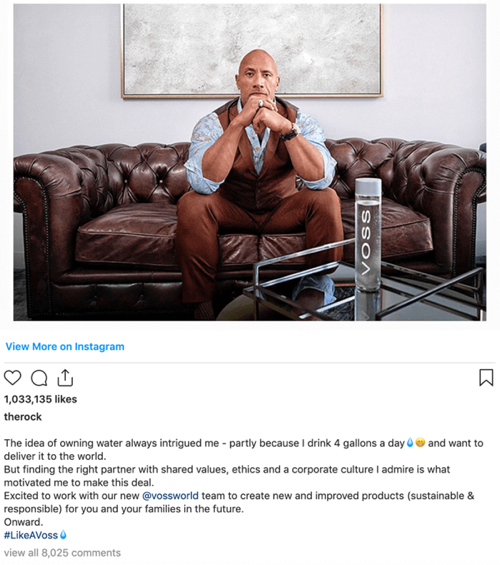Open the therock profile username
The height and width of the screenshot is (565, 500).
point(23,417)
